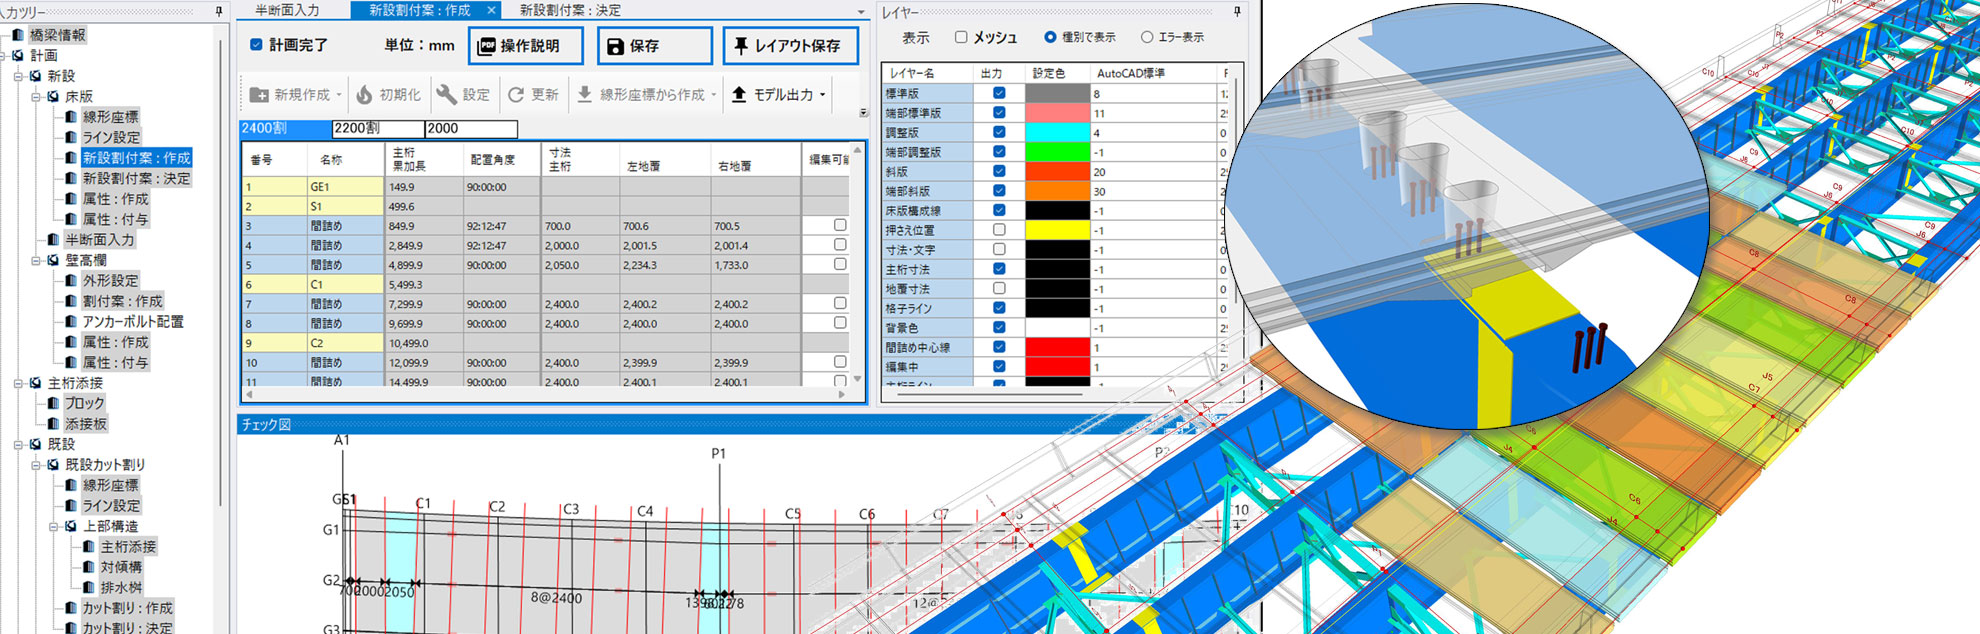Screen dimensions: 1980x634
Task: Enable the メッシュ display checkbox
Action: (x=961, y=37)
